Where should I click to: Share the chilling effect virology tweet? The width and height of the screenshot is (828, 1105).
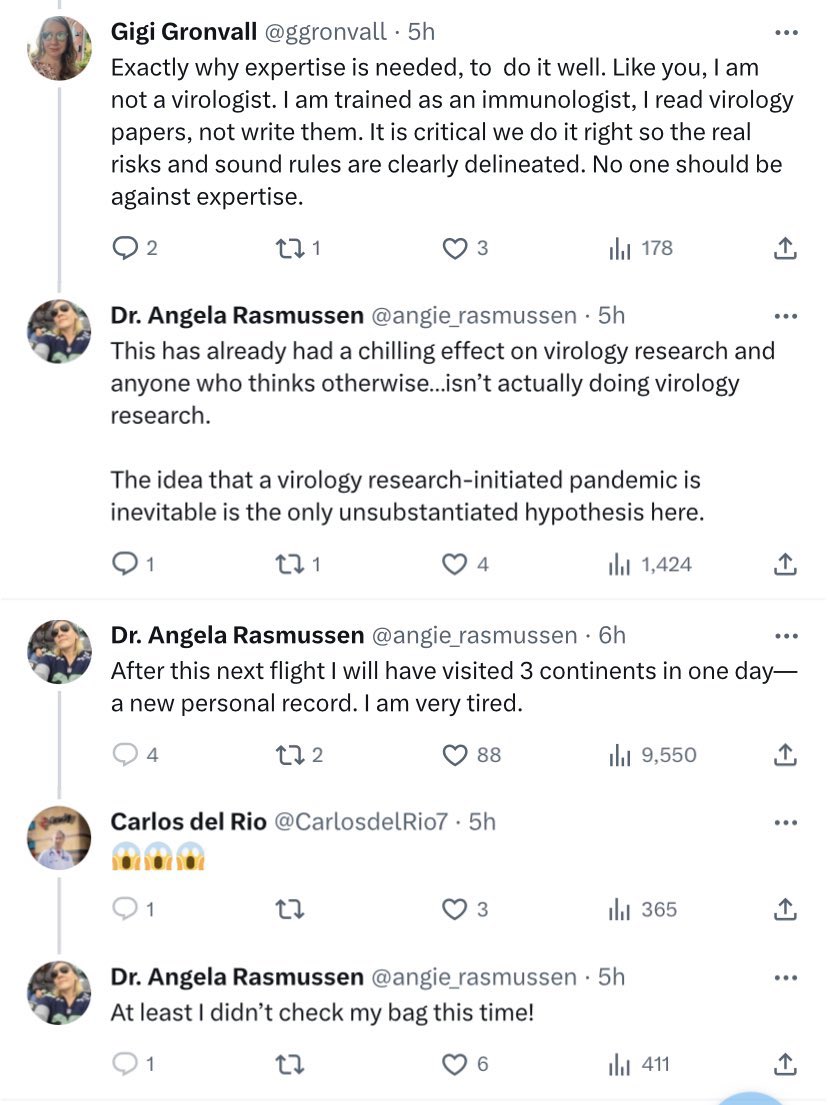[x=786, y=565]
